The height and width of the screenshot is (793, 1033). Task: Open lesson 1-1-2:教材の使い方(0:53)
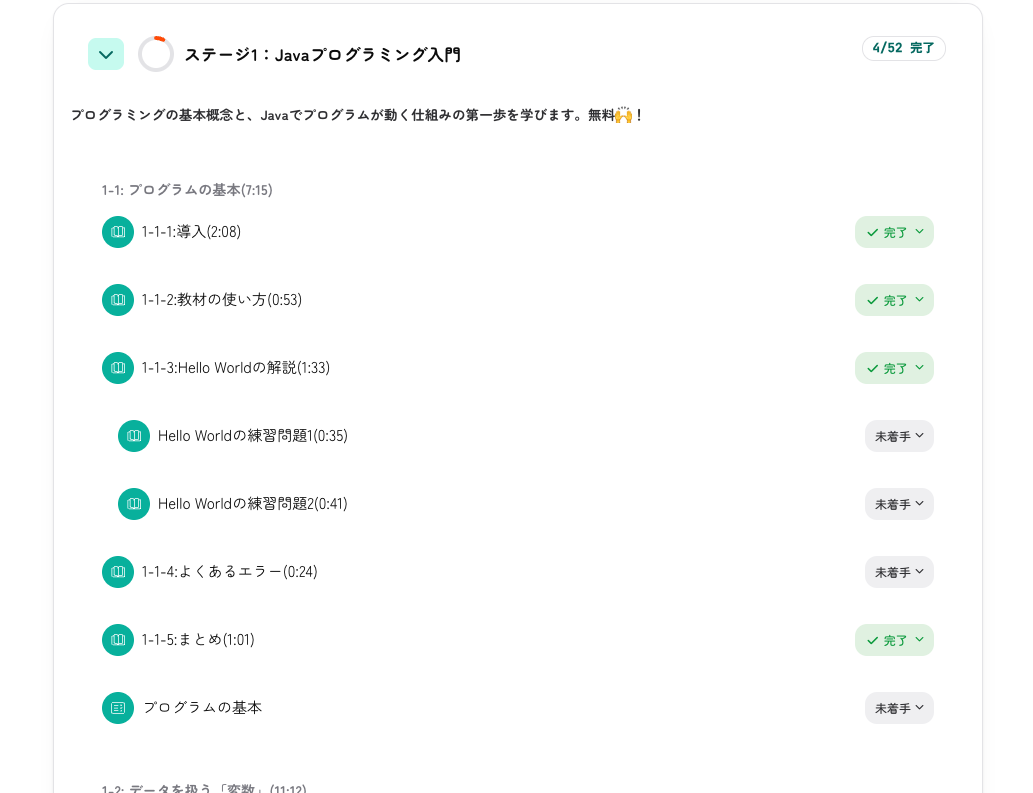point(221,300)
